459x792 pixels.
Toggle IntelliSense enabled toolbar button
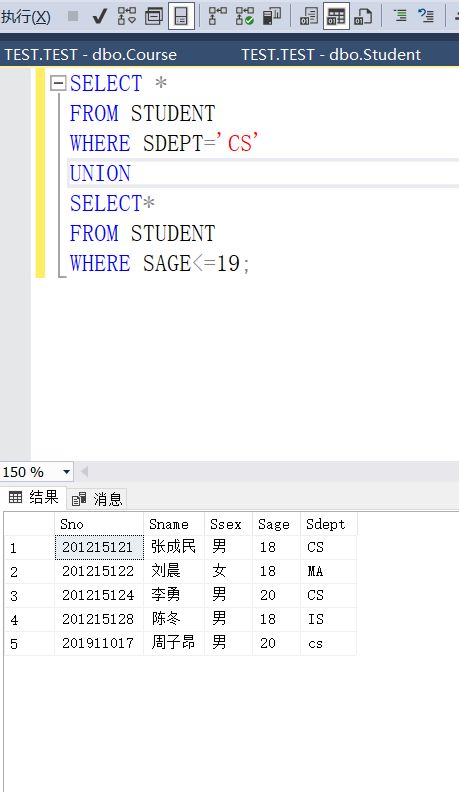(x=181, y=16)
